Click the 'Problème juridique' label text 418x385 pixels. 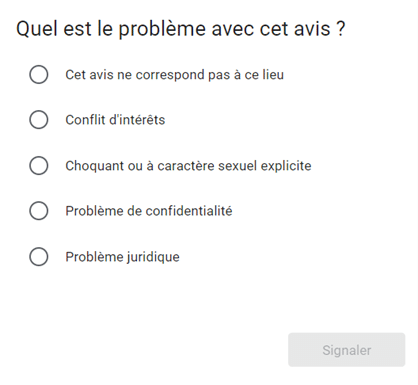[122, 257]
